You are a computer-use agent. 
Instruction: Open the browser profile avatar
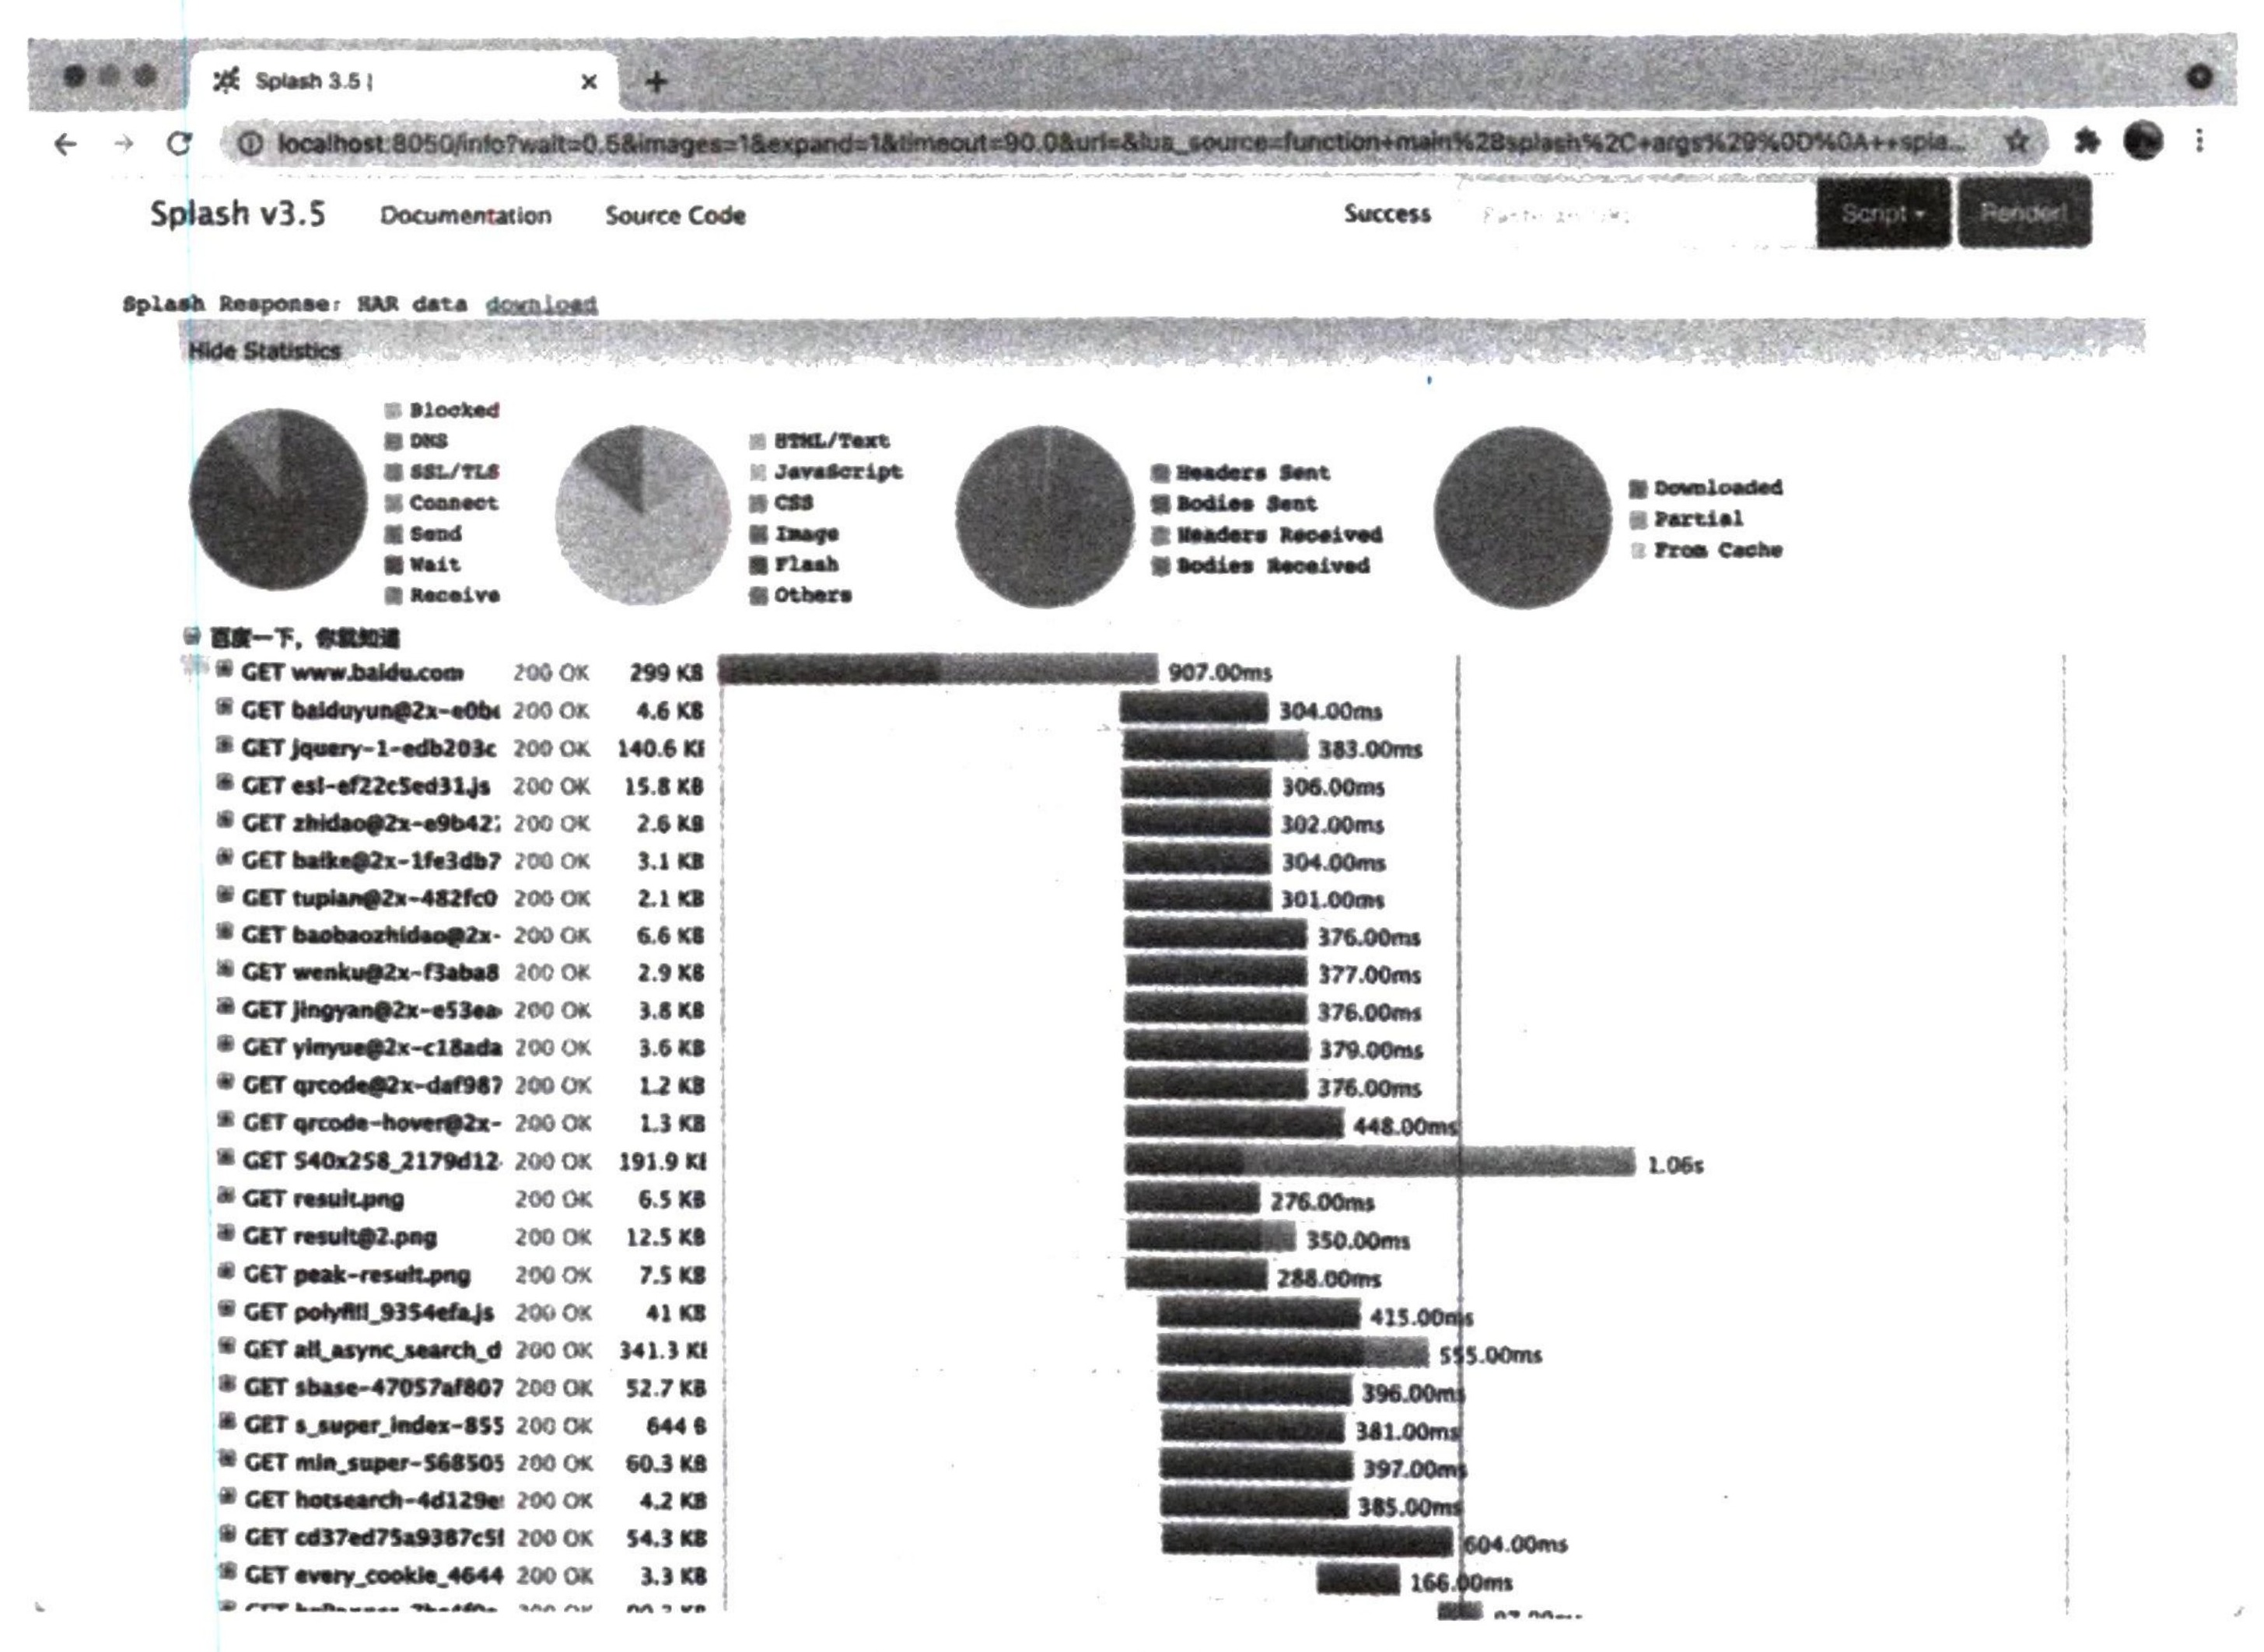coord(2142,140)
